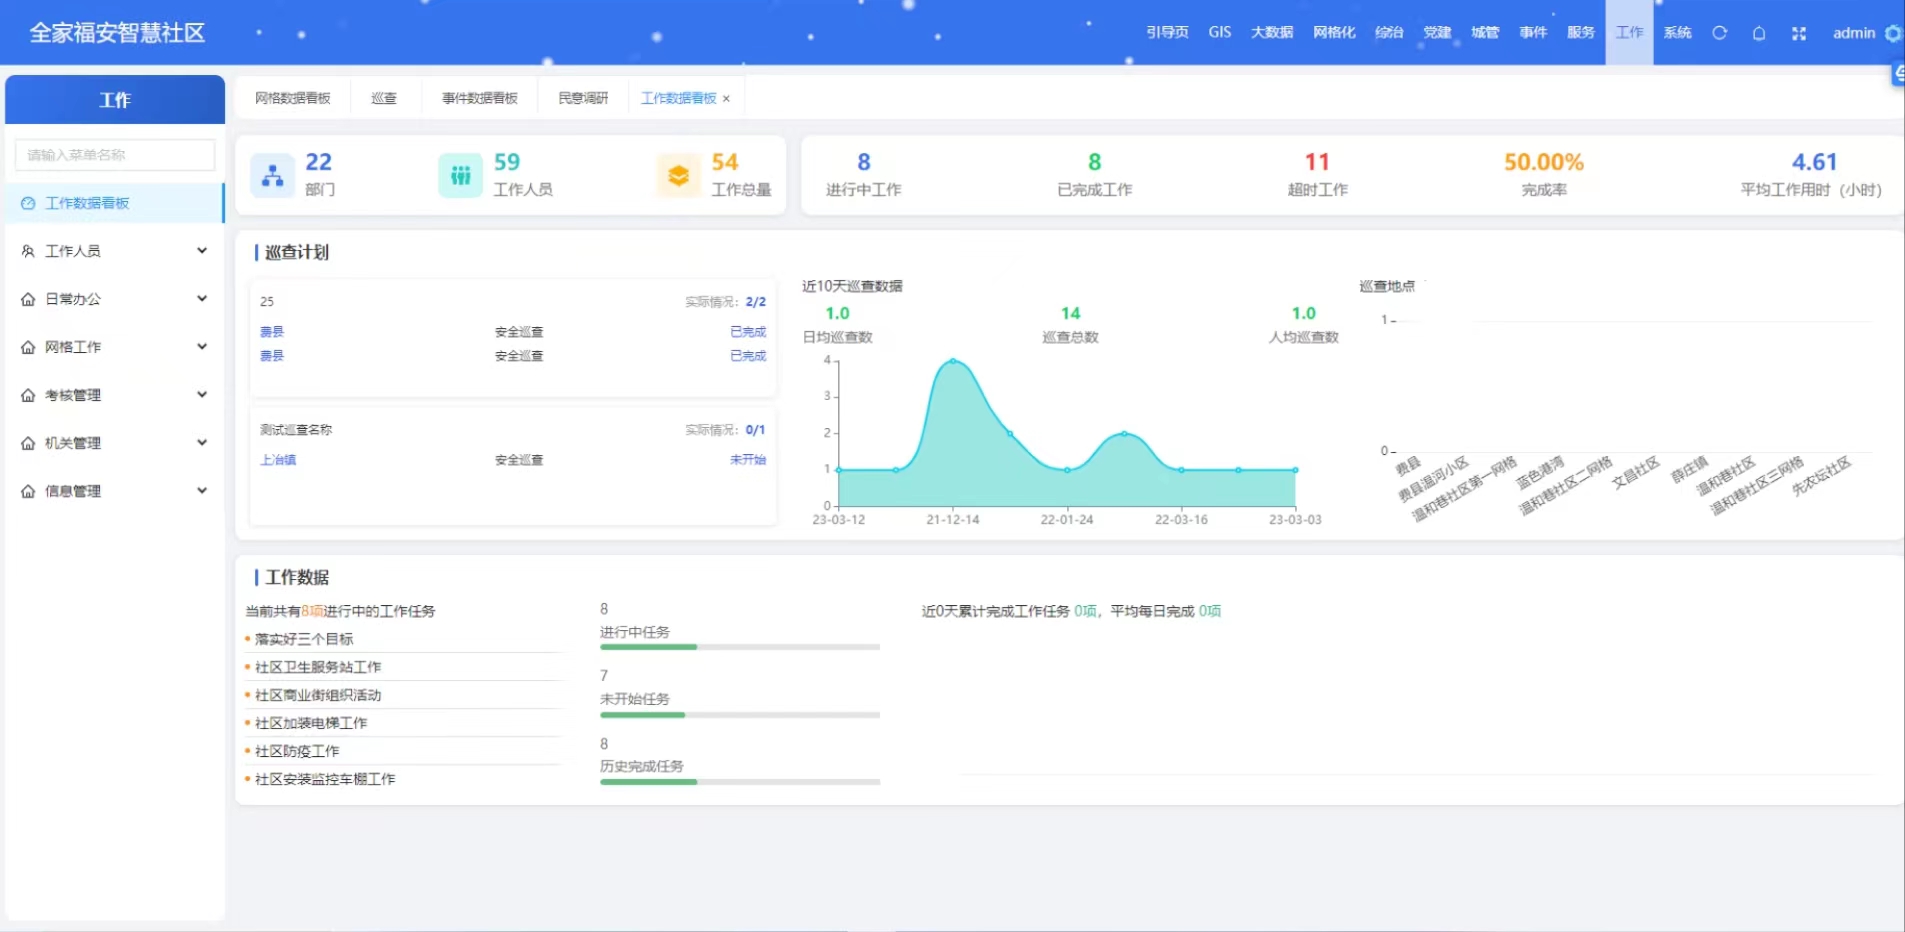Click the 历史完成任务 progress bar
Image resolution: width=1905 pixels, height=932 pixels.
coord(740,782)
